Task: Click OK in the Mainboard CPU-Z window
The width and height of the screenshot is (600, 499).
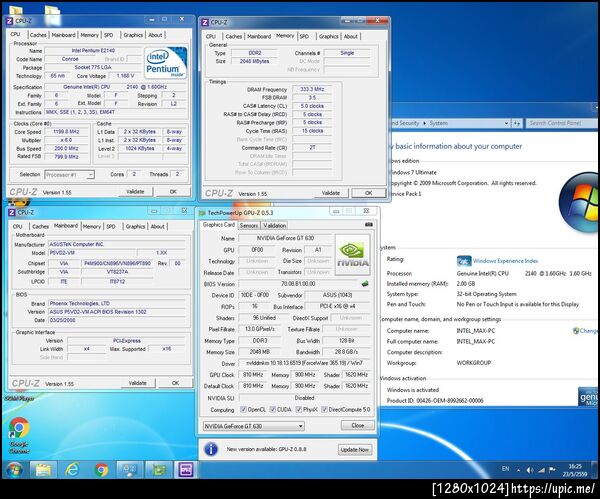Action: pyautogui.click(x=175, y=383)
